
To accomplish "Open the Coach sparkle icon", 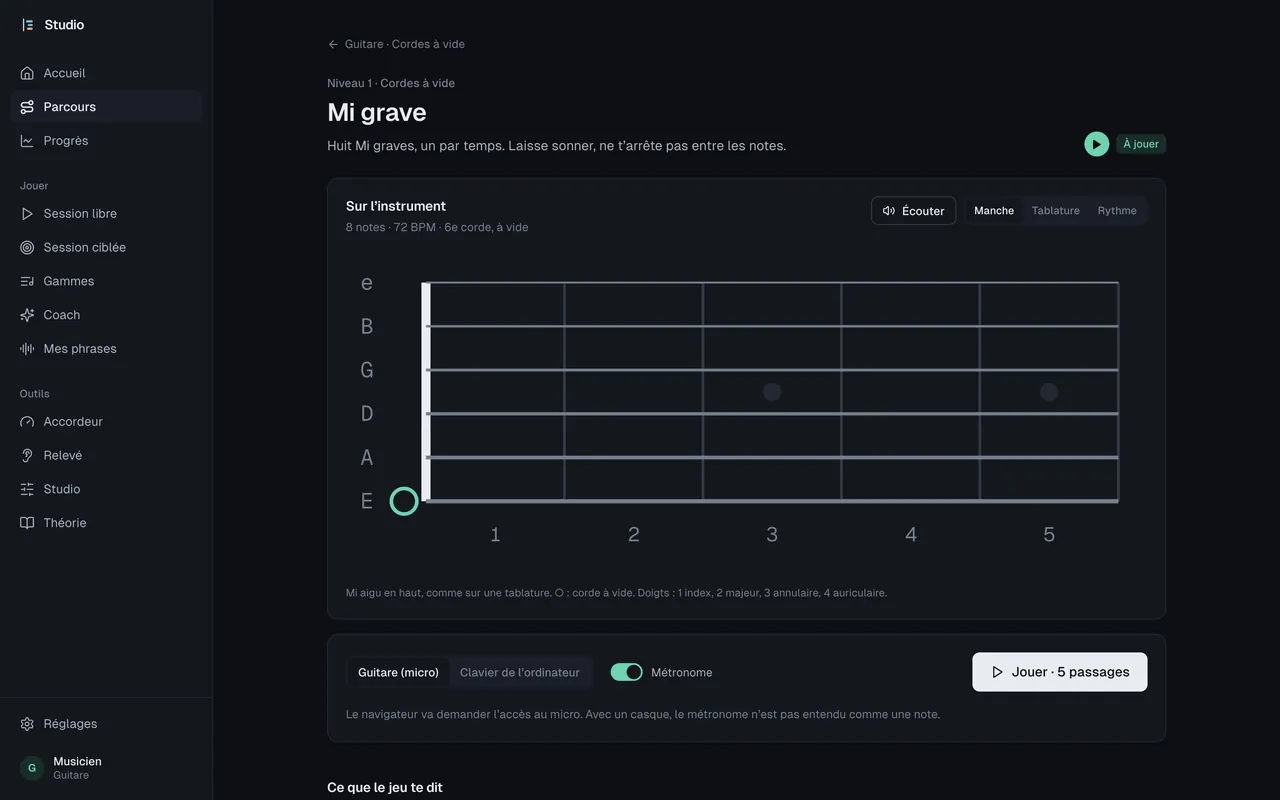I will (27, 315).
